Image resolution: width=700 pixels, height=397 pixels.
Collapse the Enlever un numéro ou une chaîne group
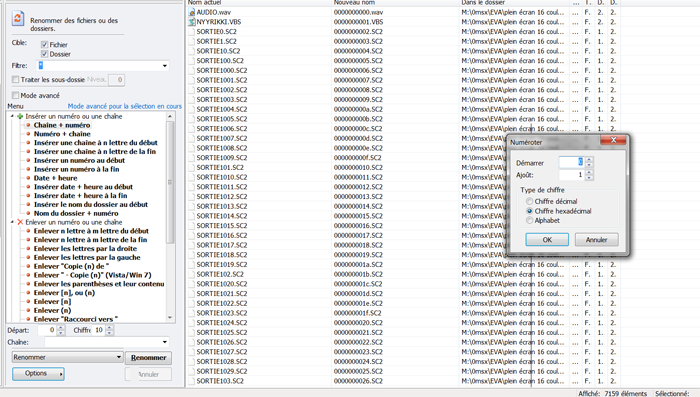click(x=12, y=222)
